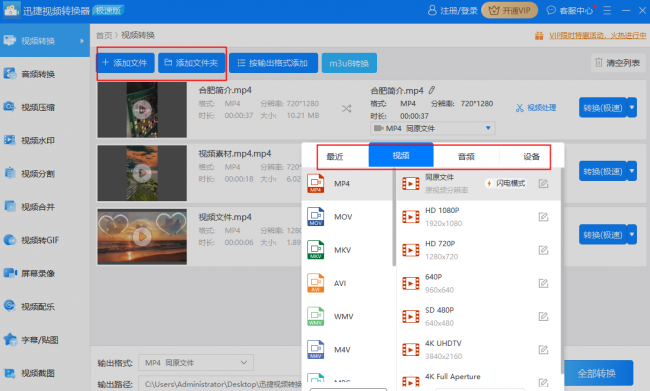Click 转换(极速) for 合肥简介.mp4
This screenshot has width=650, height=391.
[x=603, y=108]
